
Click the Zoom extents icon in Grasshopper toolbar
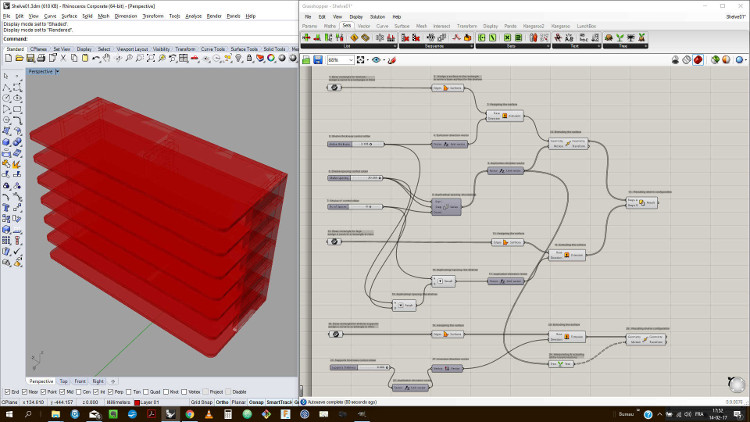(x=361, y=60)
